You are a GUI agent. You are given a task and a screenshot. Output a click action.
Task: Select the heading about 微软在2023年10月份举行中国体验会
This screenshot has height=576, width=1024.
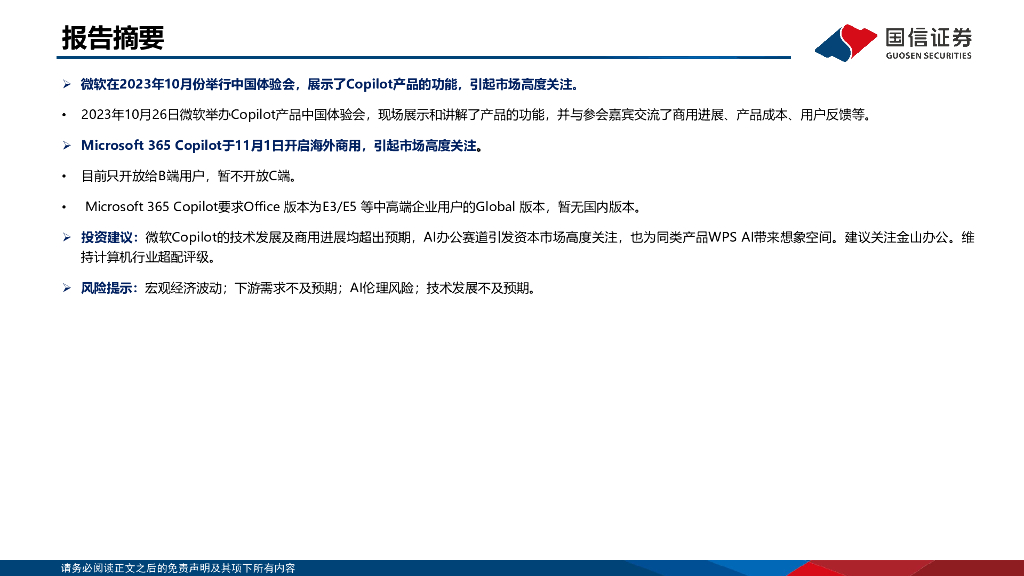pos(330,84)
